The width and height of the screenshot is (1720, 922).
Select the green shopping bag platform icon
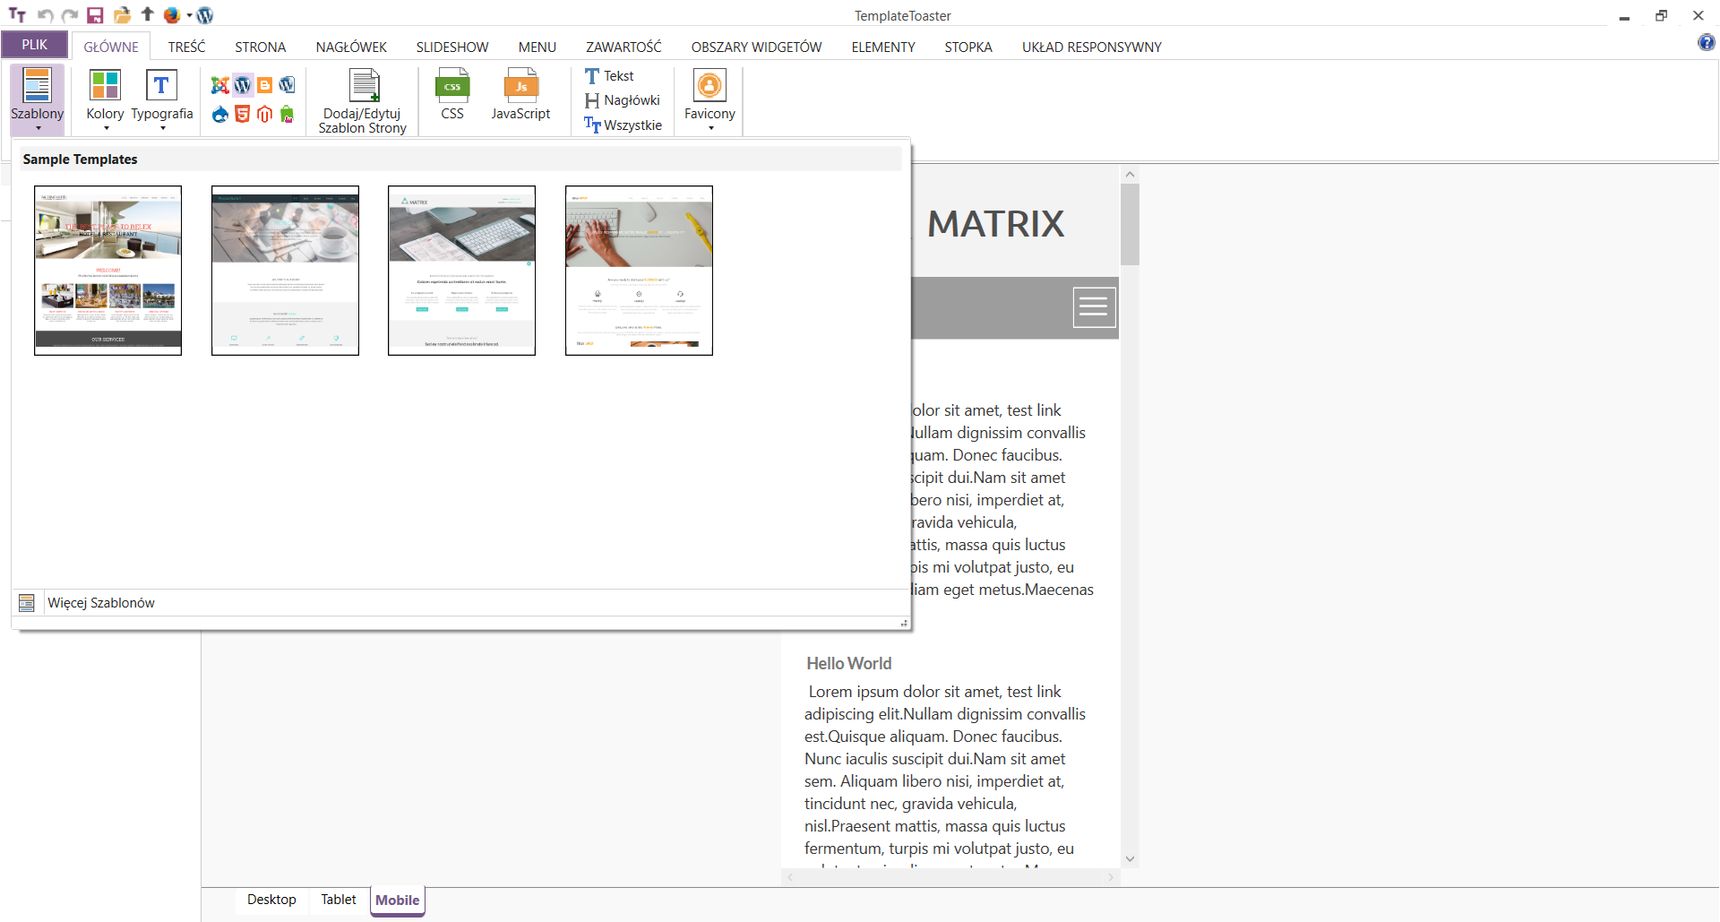click(287, 114)
